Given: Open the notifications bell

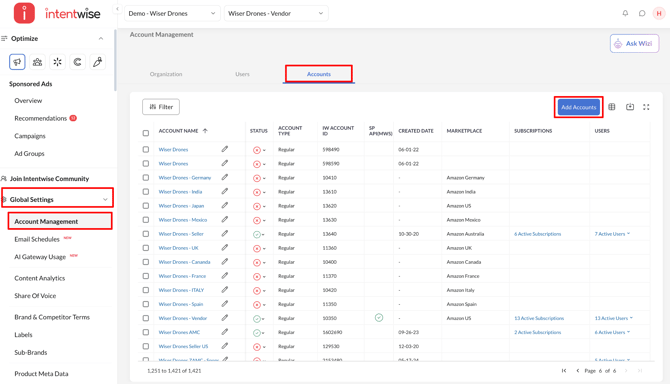Looking at the screenshot, I should [625, 13].
